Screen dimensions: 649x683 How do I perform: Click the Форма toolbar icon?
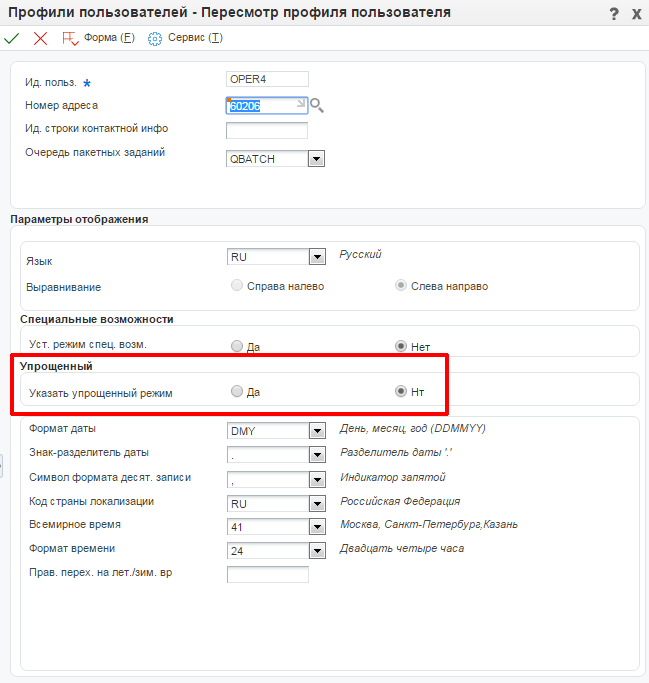pyautogui.click(x=70, y=38)
